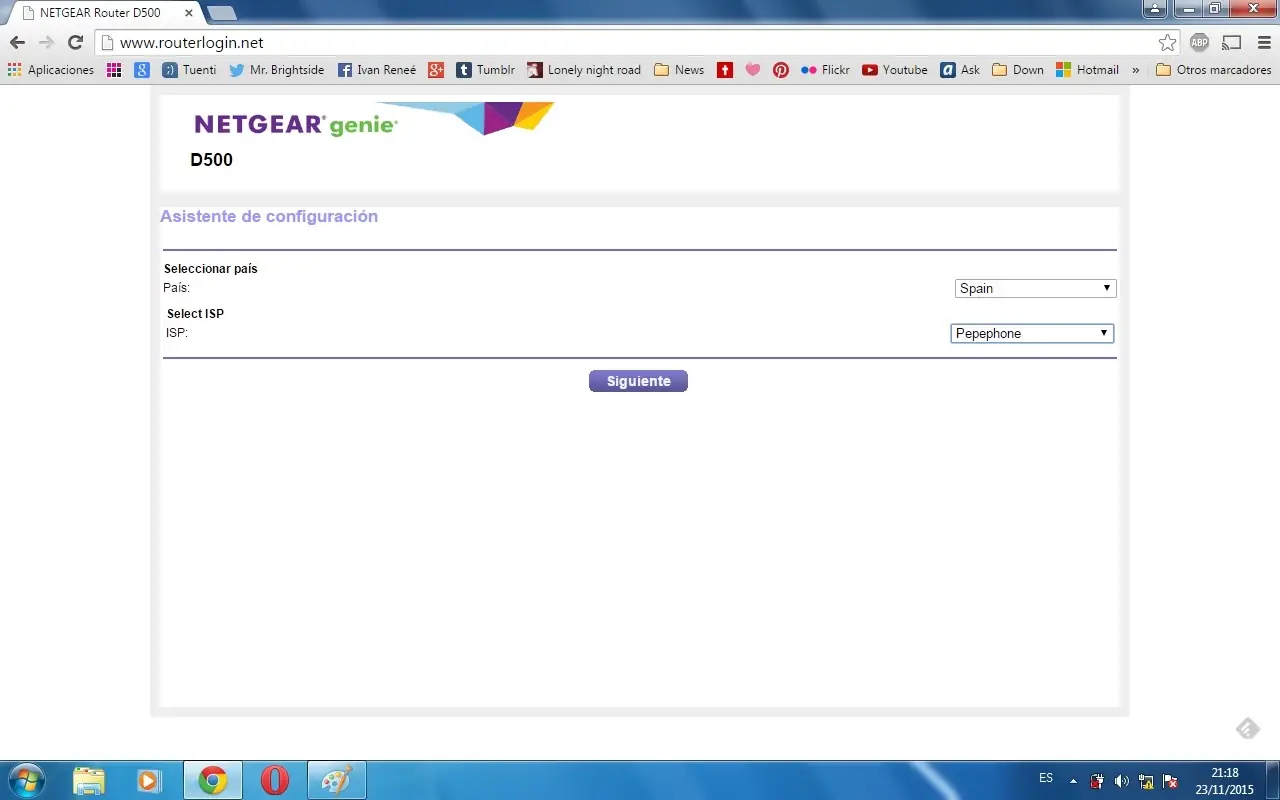Click the Select ISP label

click(195, 314)
